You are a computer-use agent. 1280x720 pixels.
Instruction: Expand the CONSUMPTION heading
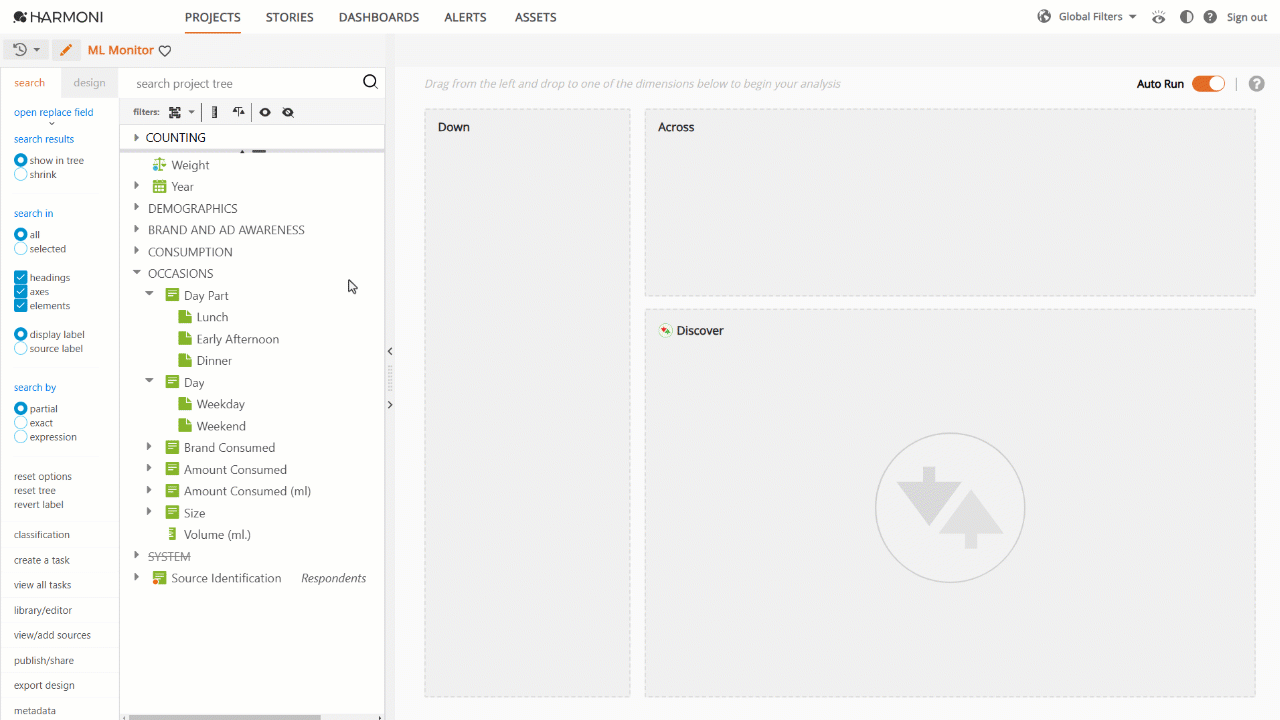tap(137, 251)
